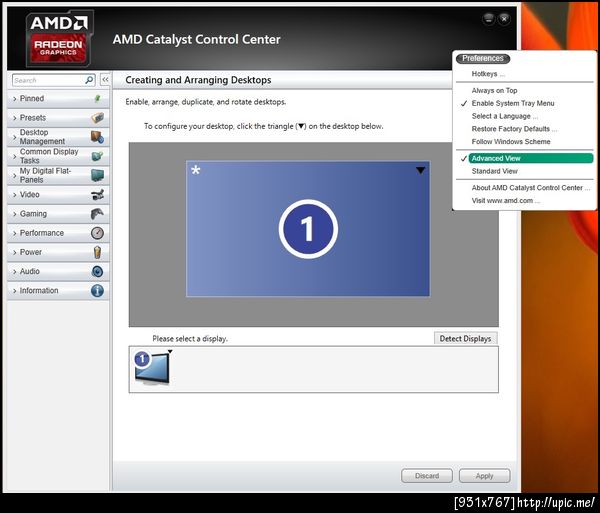This screenshot has width=600, height=513.
Task: Click the Apply button
Action: coord(484,476)
